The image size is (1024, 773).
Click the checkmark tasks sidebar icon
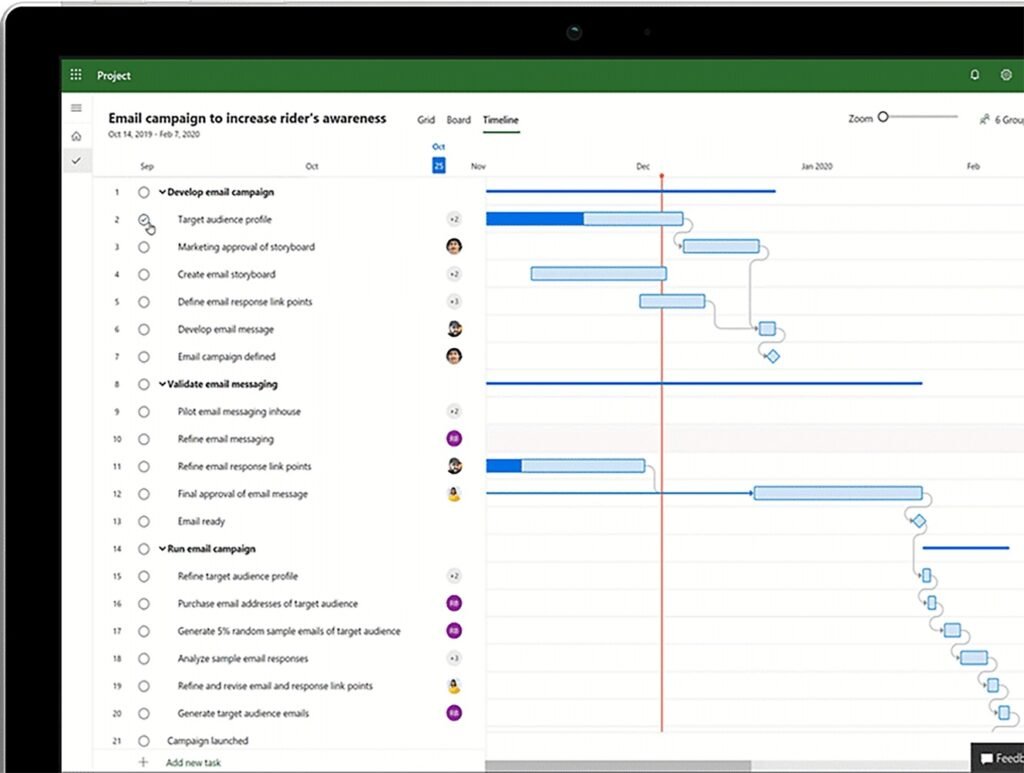(x=76, y=161)
